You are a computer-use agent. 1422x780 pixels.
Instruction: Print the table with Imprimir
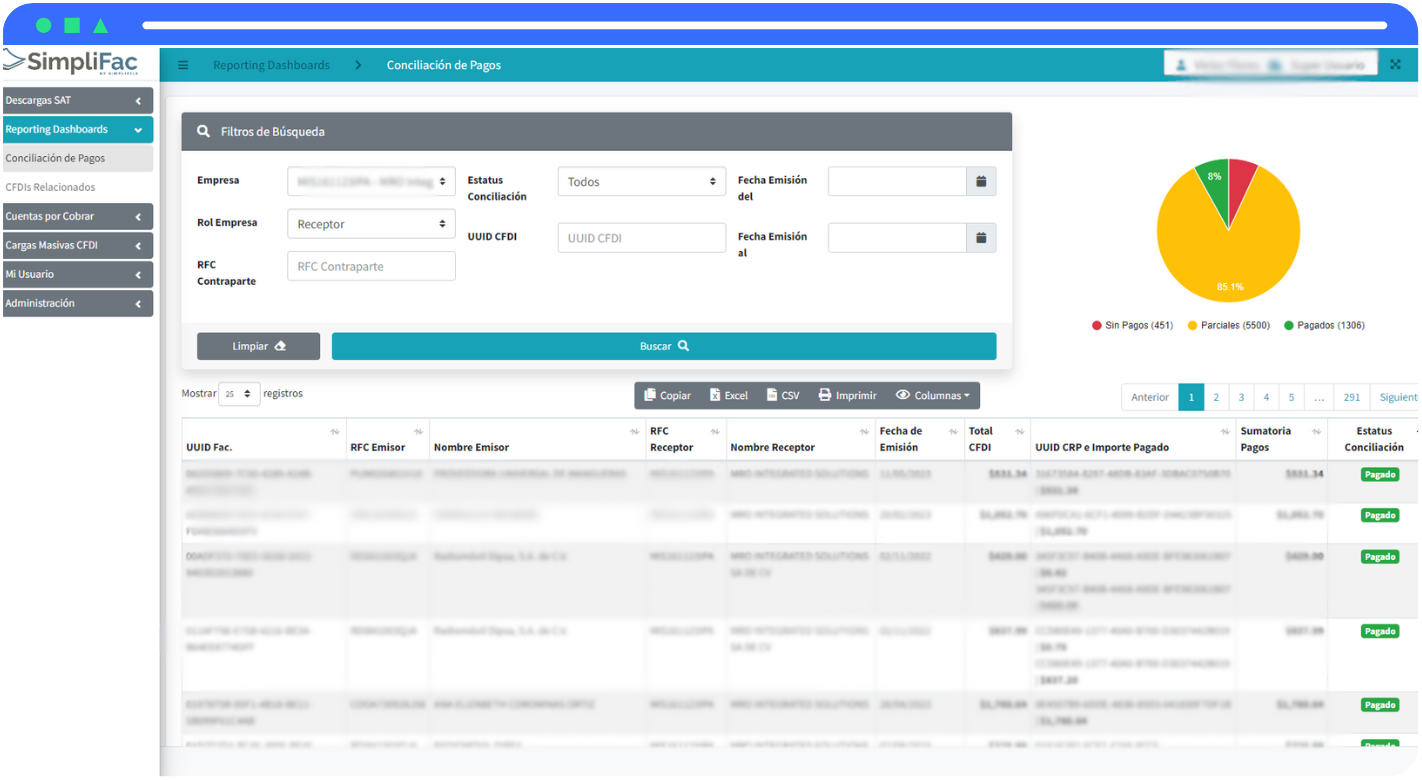(847, 395)
